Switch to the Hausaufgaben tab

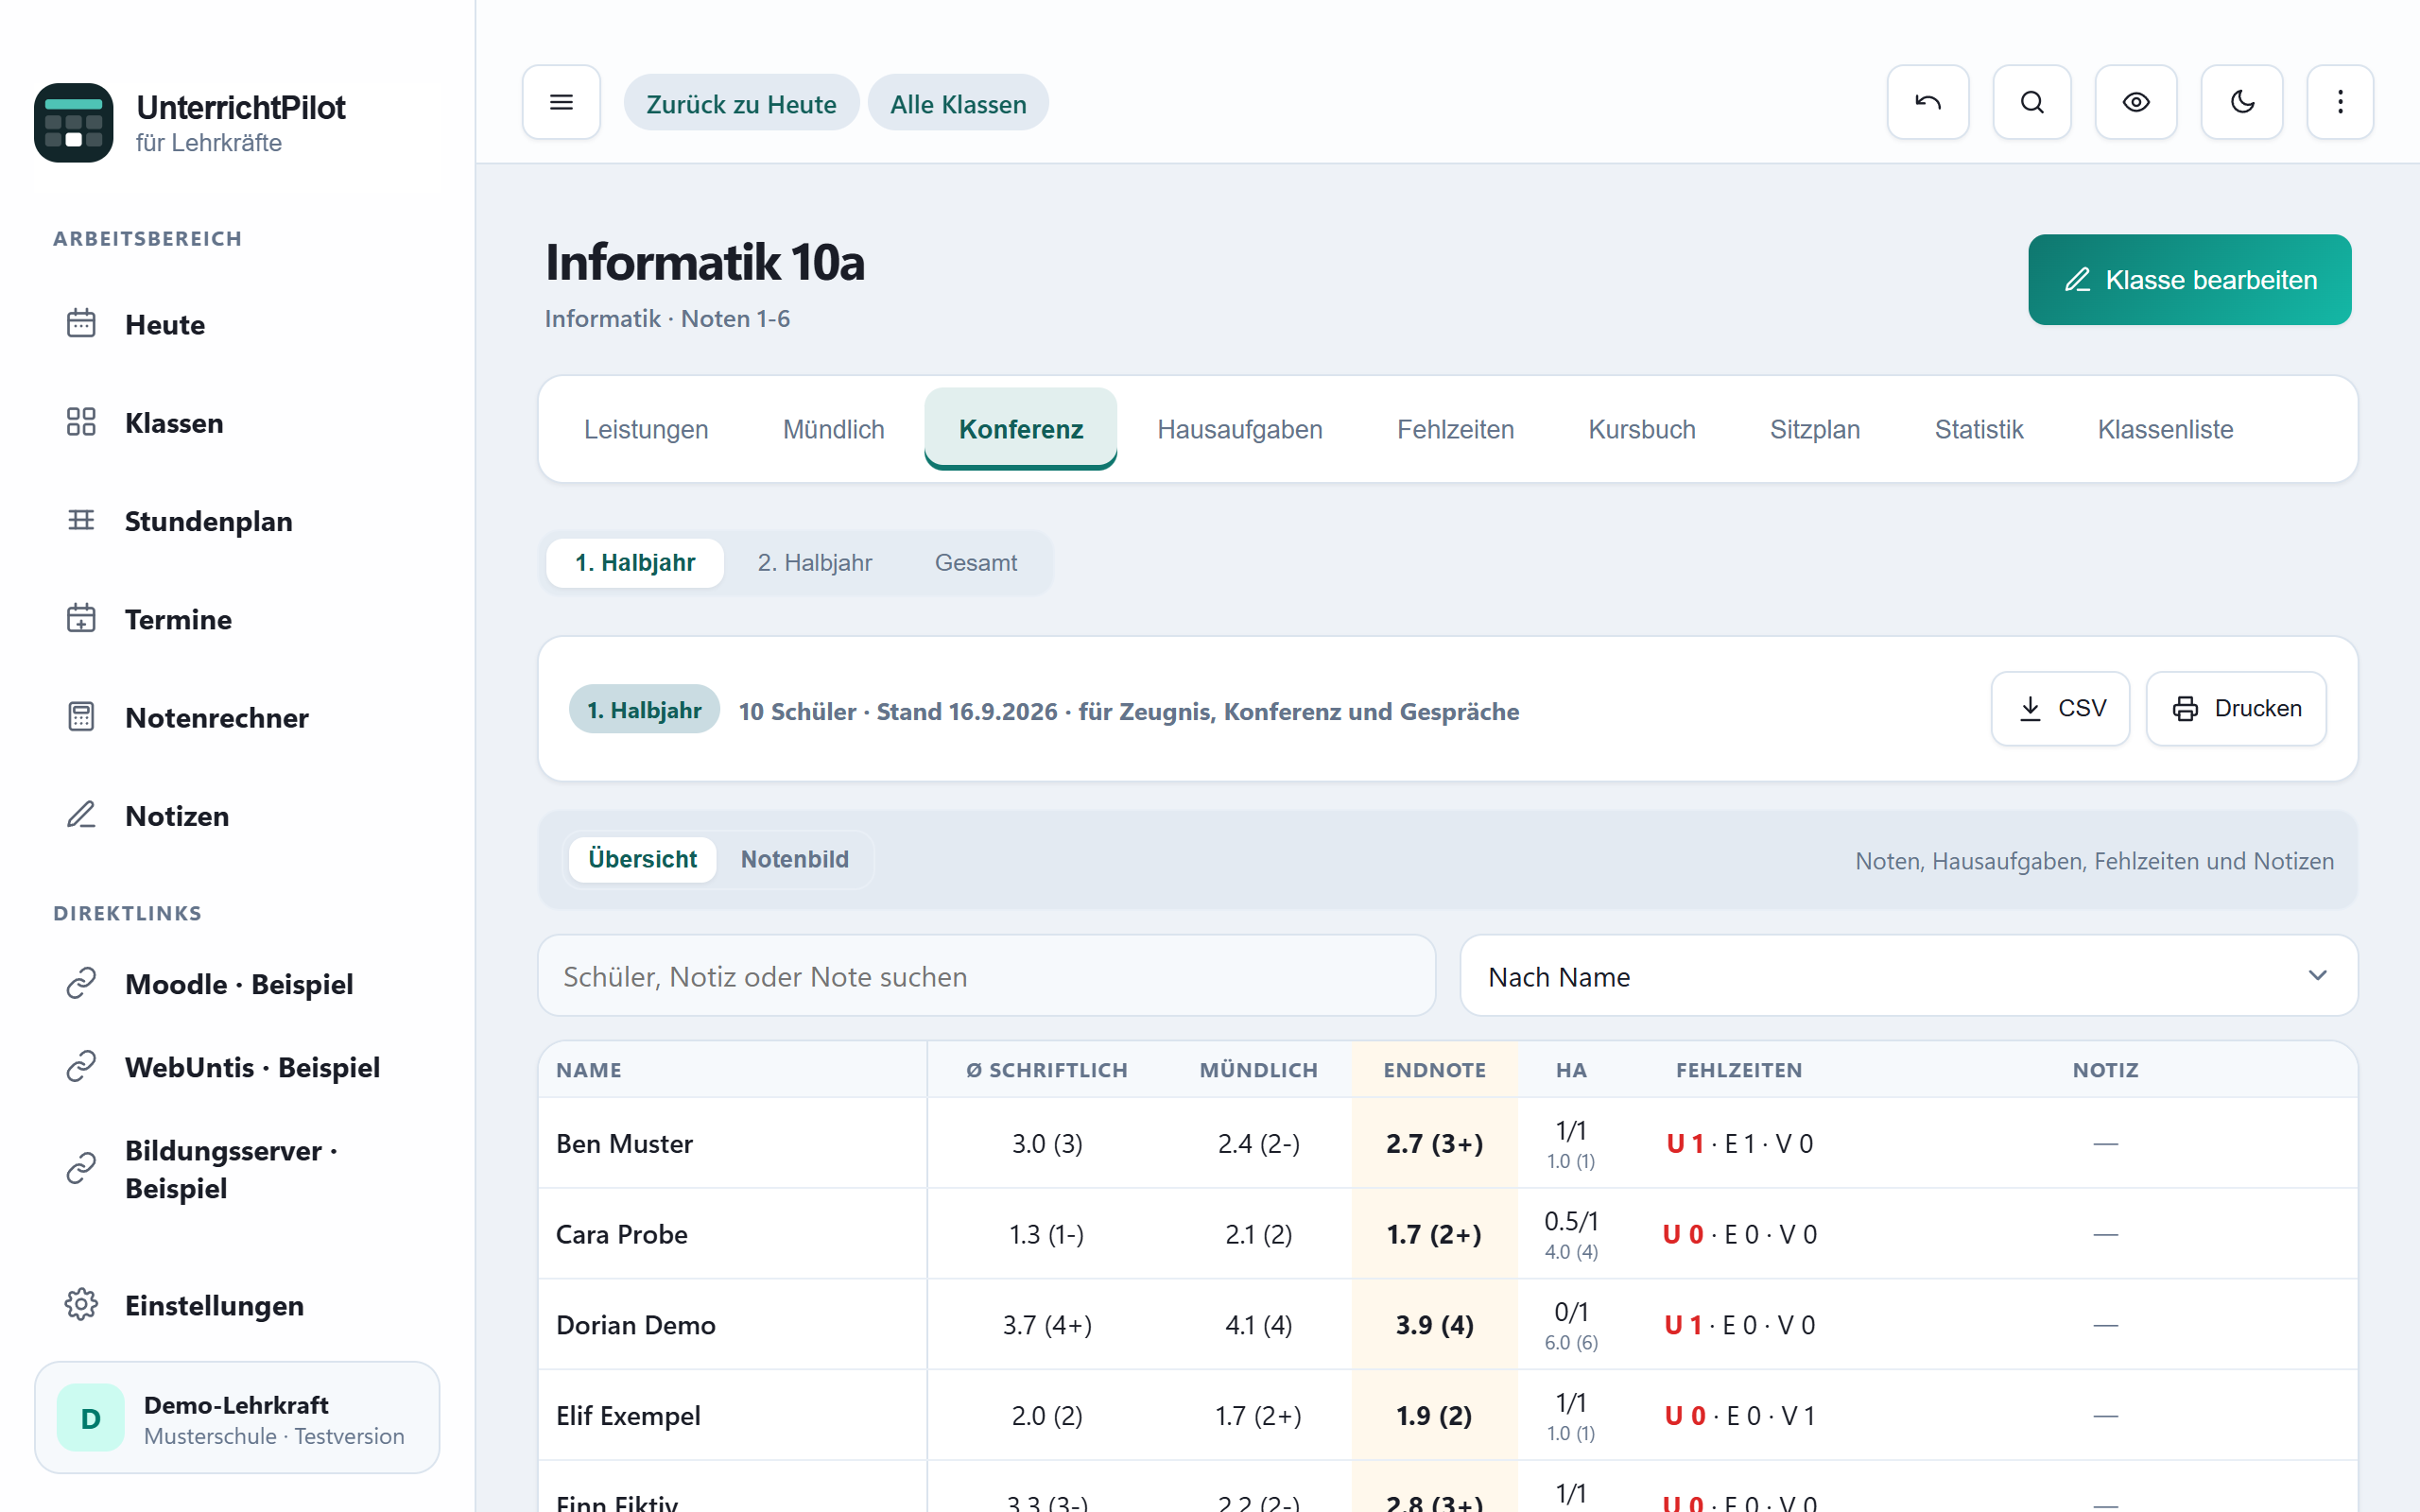coord(1239,429)
